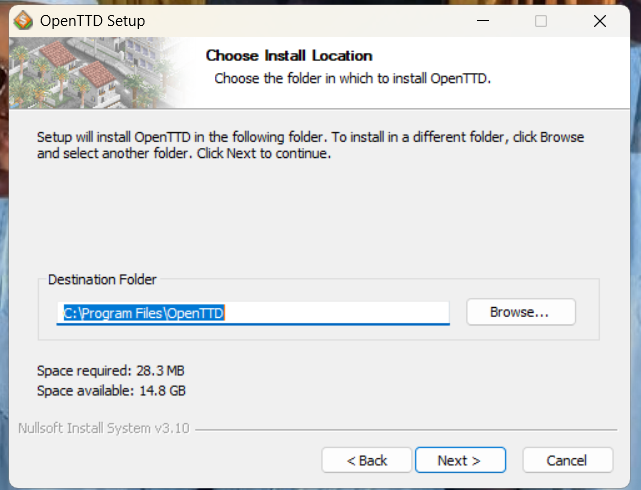Click the "Nullsoft Install System v3.10" label

(104, 429)
